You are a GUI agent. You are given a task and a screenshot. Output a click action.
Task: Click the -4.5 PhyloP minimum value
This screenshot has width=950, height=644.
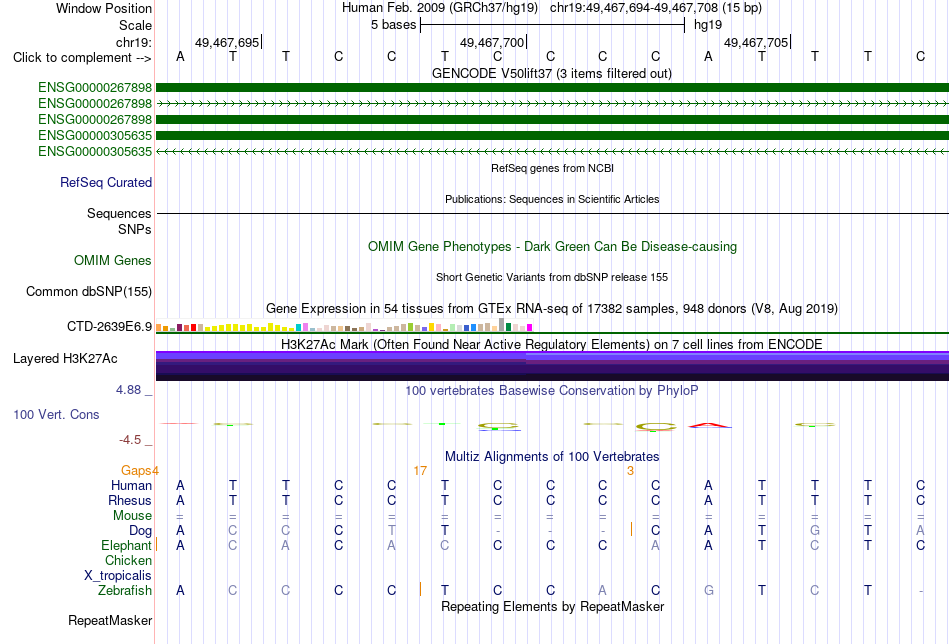coord(130,440)
